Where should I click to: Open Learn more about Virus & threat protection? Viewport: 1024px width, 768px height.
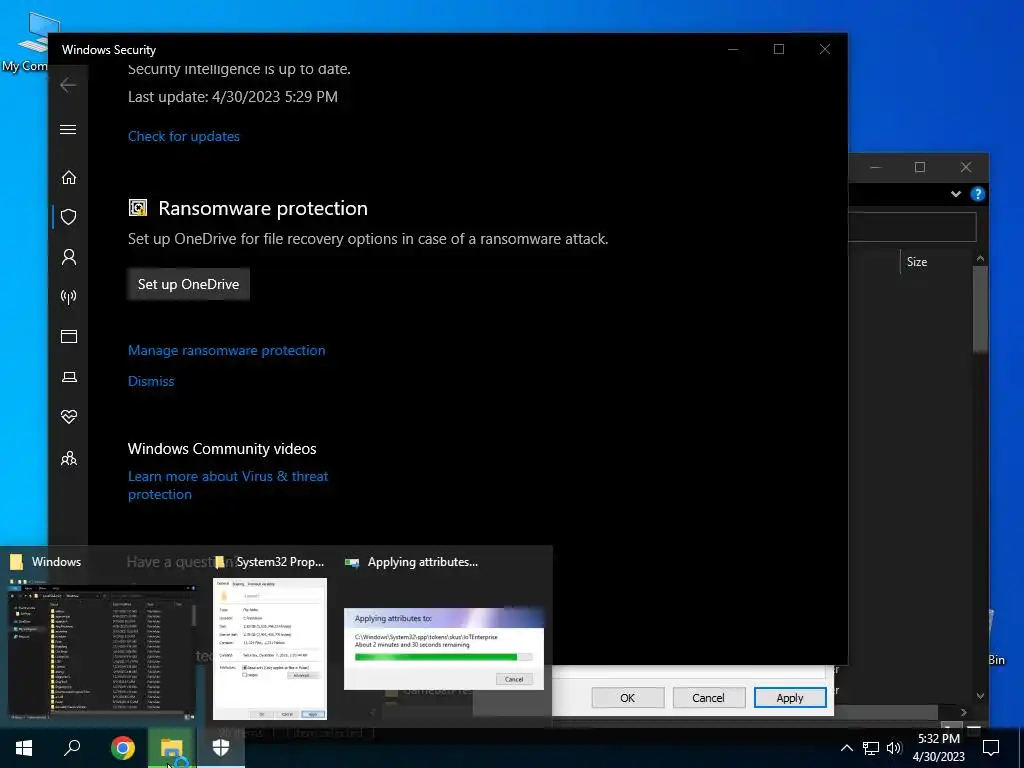pyautogui.click(x=228, y=485)
